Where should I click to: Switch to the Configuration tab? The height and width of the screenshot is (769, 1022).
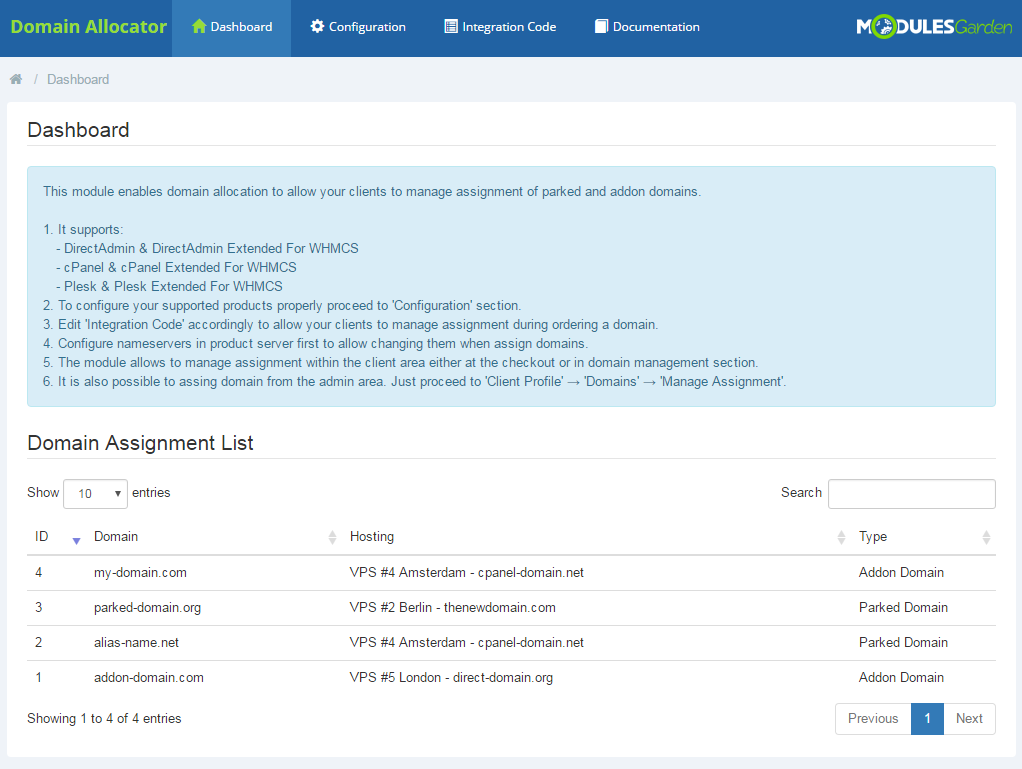[x=357, y=27]
